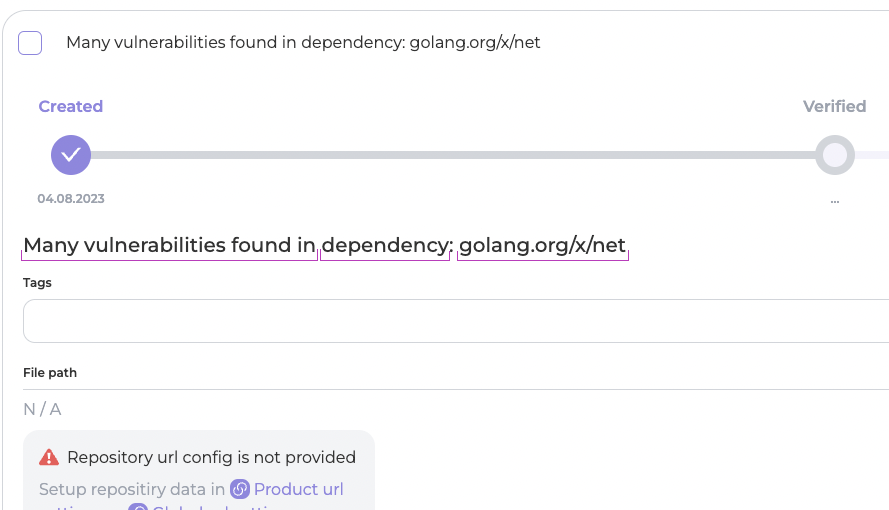Click the word "dependency:" in the heading
The width and height of the screenshot is (889, 510).
386,245
